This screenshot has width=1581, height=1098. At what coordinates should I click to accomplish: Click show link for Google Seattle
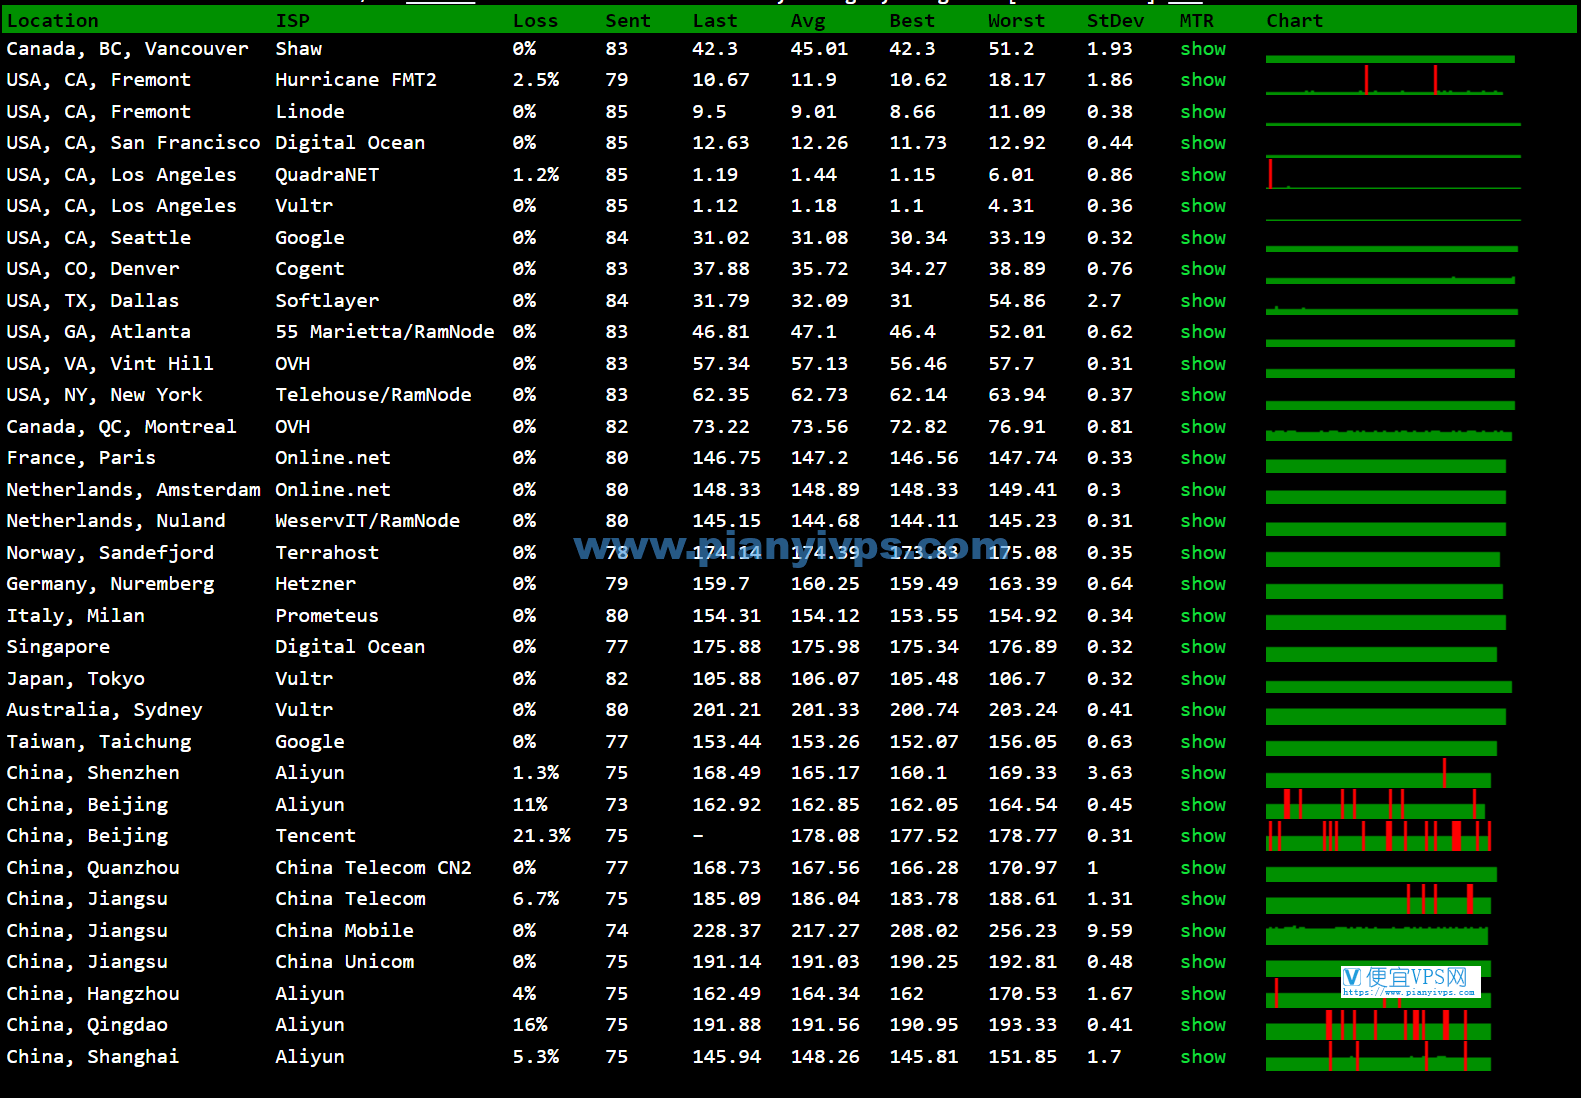1203,238
